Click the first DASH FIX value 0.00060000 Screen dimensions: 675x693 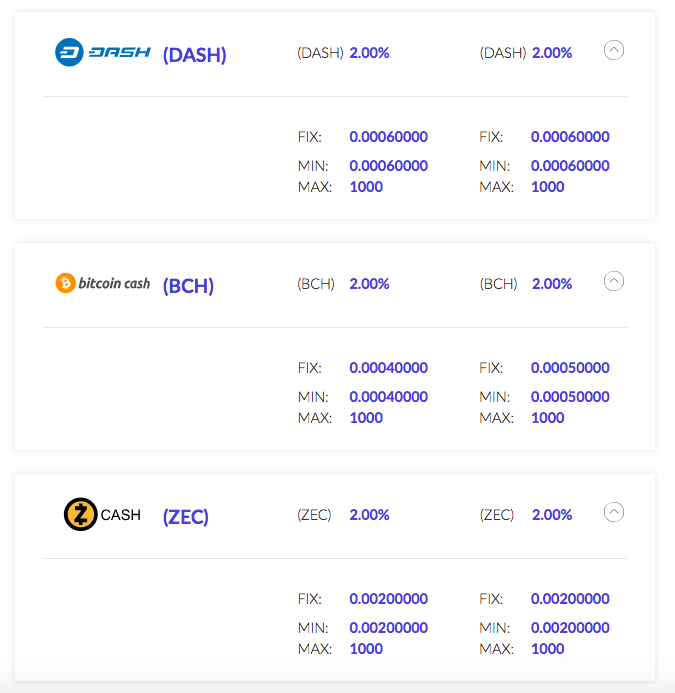click(388, 137)
